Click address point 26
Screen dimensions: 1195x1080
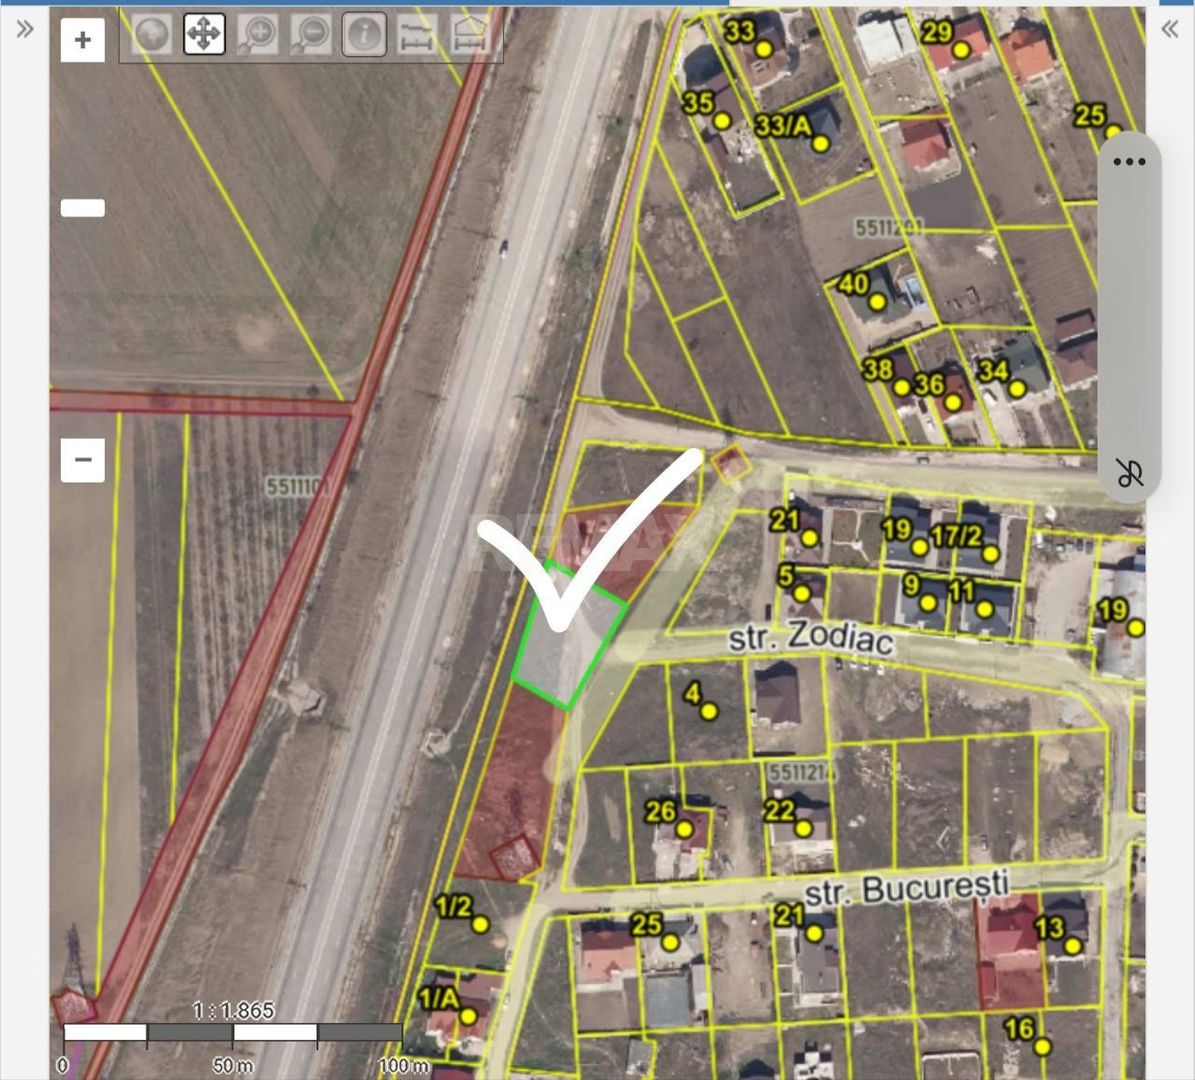[x=684, y=828]
